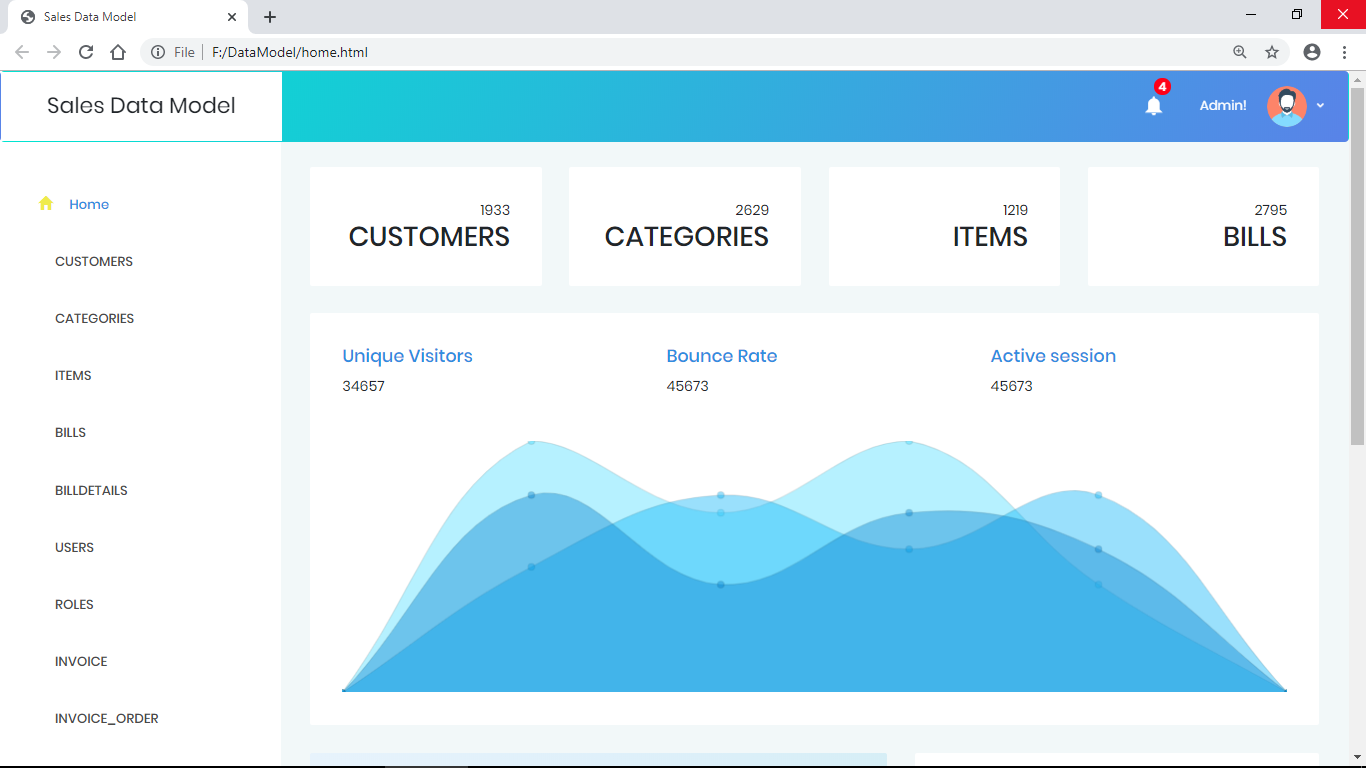Click the Admin avatar picture
Viewport: 1366px width, 768px height.
click(1286, 106)
